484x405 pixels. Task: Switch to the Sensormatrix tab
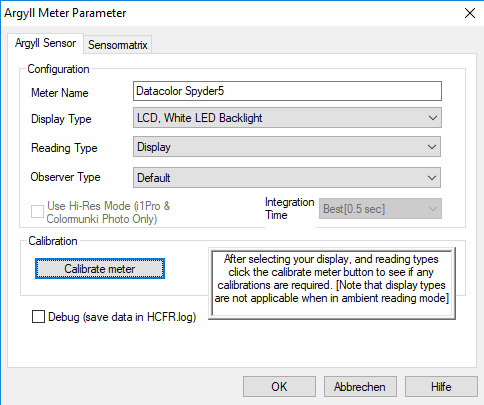[x=118, y=45]
